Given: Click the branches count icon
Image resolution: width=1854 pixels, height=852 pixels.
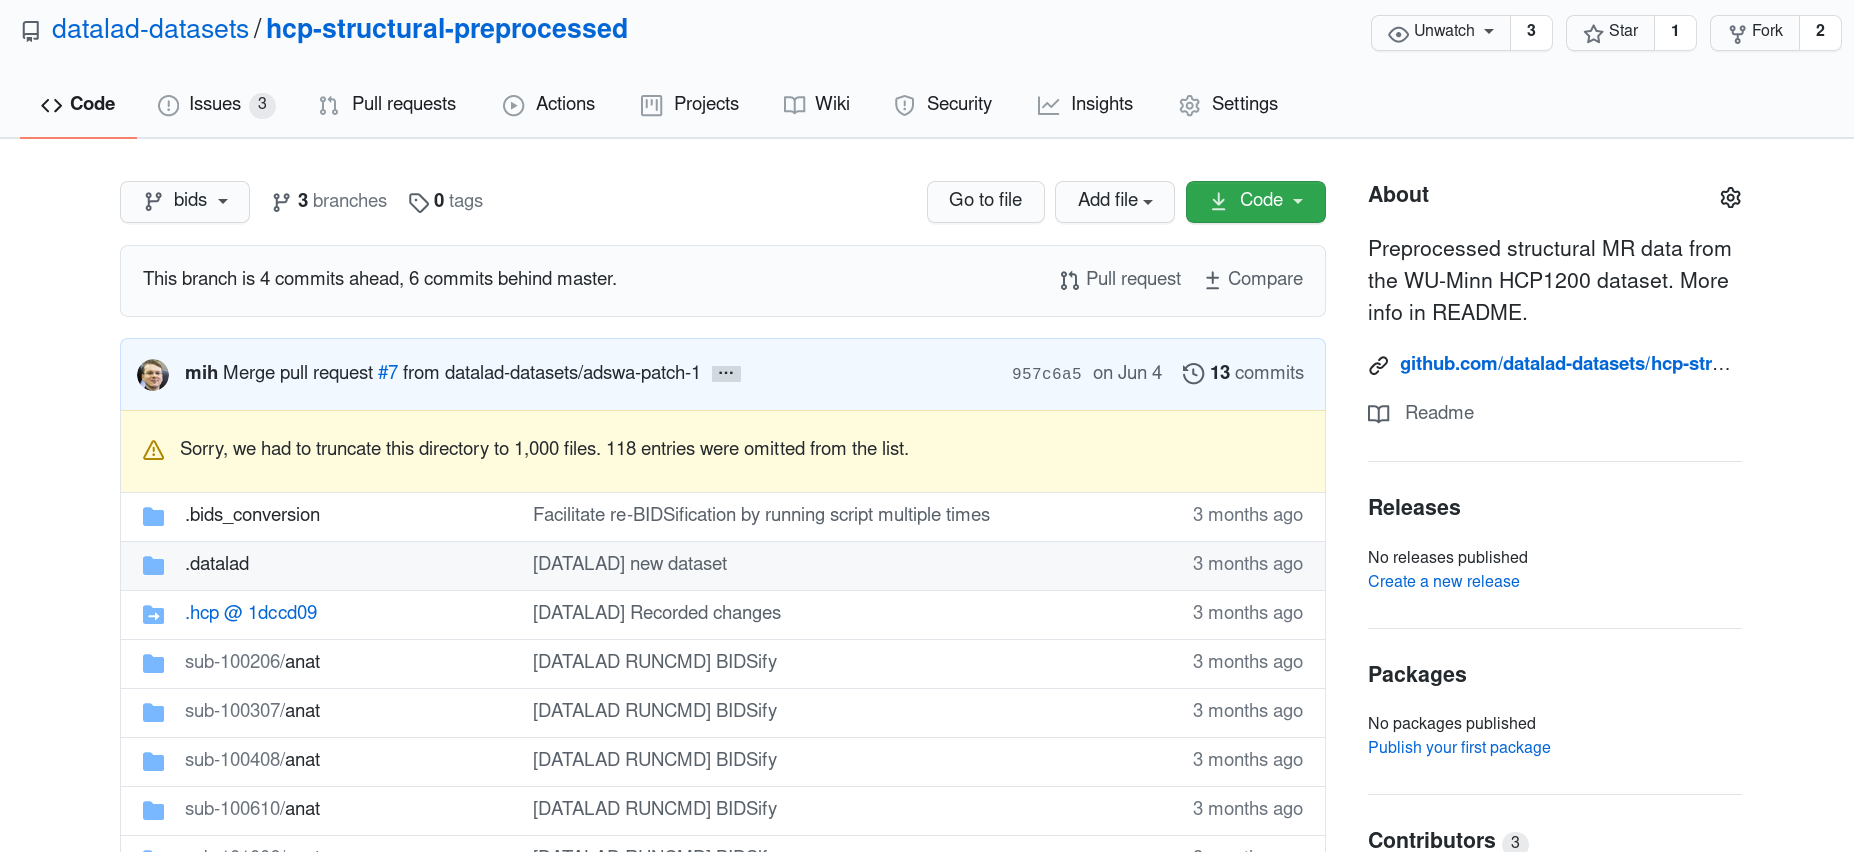Looking at the screenshot, I should [x=281, y=202].
